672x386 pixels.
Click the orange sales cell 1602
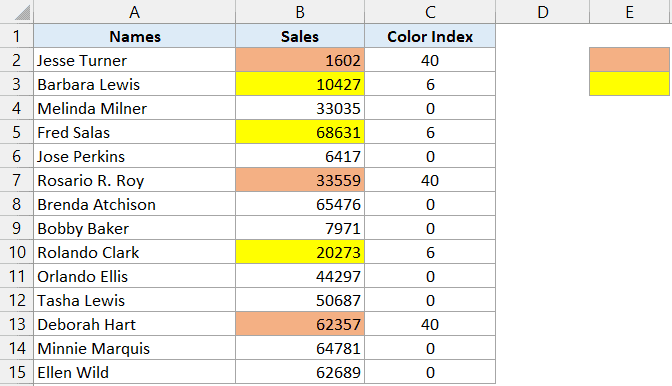point(300,60)
